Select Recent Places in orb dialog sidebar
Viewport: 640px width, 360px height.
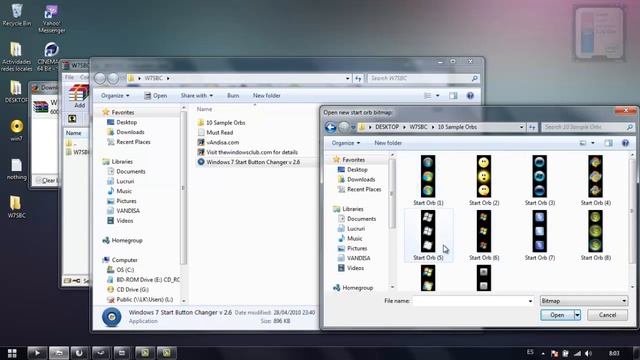[360, 189]
